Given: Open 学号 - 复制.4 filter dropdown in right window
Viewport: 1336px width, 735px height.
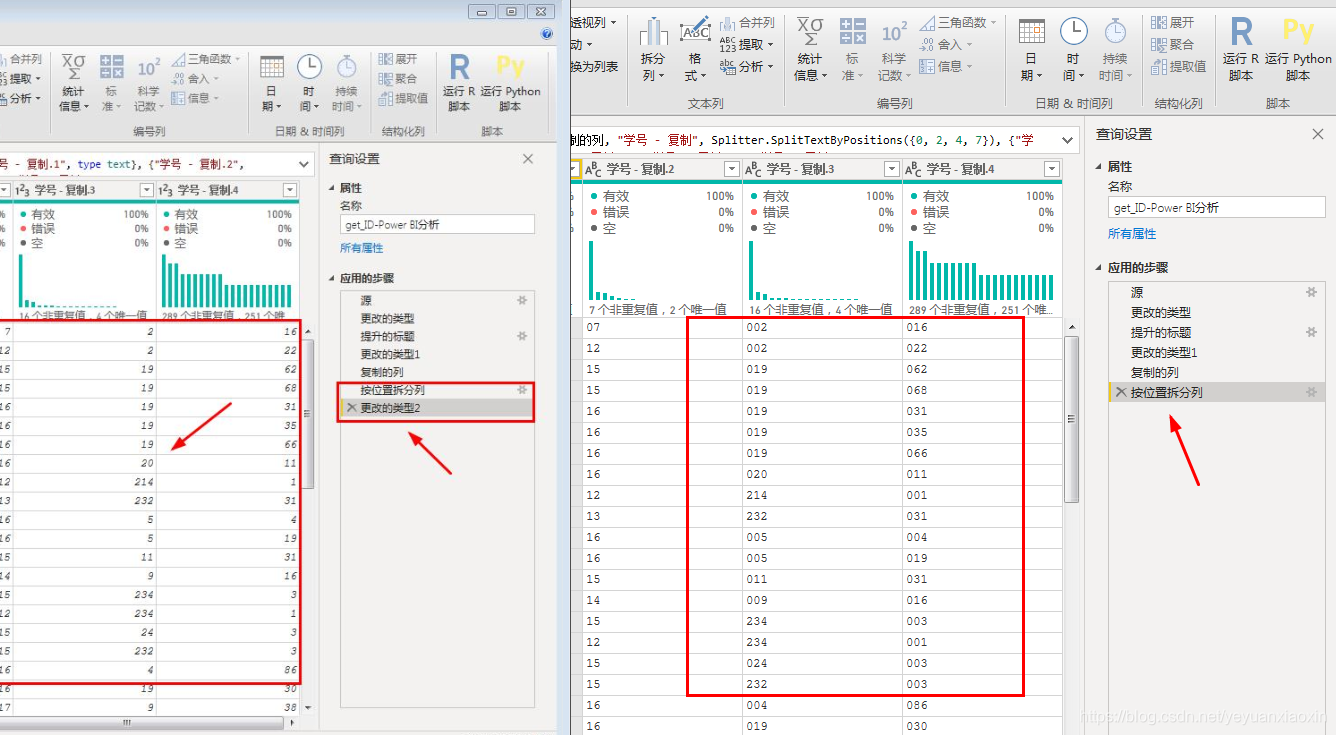Looking at the screenshot, I should [1051, 169].
